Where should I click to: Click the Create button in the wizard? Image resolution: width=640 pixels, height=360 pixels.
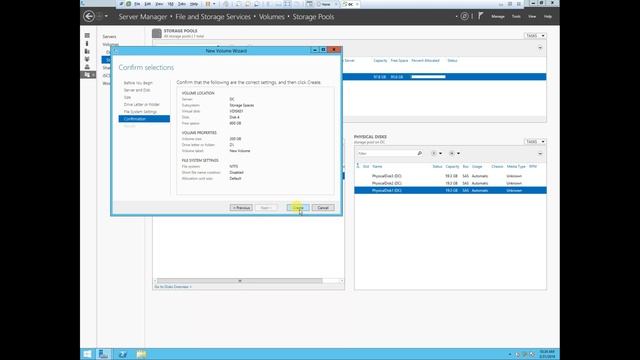298,208
